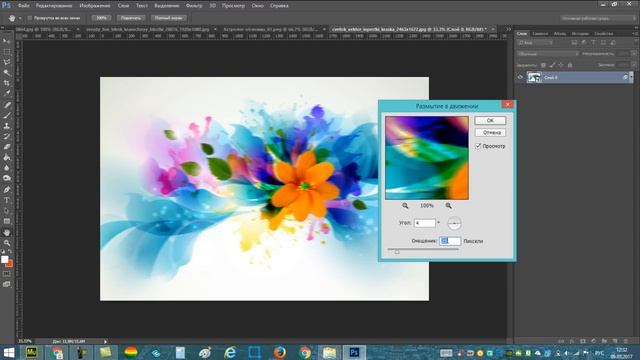Open the Изображение menu
Screen dimensions: 640x360
[x=95, y=6]
